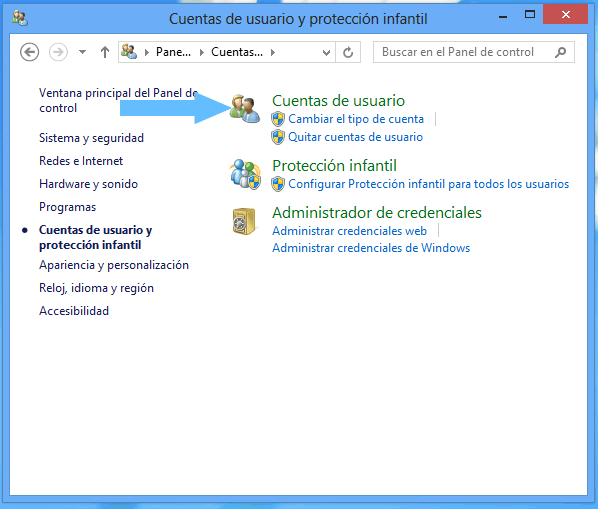Minimize the Control Panel window
Viewport: 598px width, 509px height.
[503, 16]
